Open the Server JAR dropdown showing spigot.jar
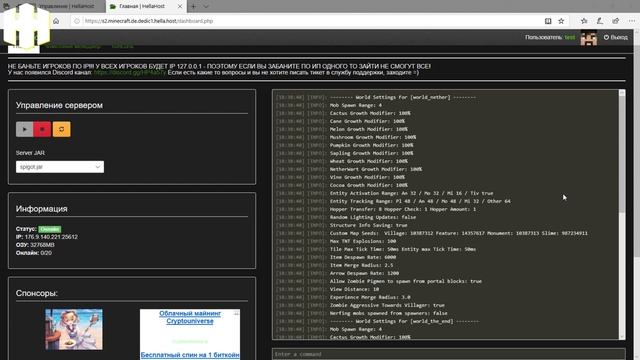640x360 pixels. (x=60, y=167)
